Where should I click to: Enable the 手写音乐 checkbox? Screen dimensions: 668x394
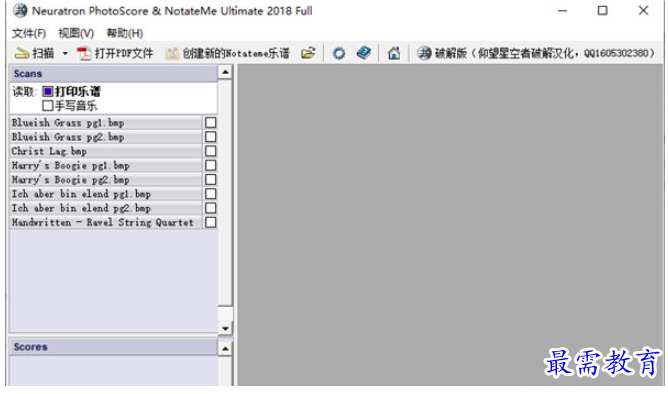48,106
